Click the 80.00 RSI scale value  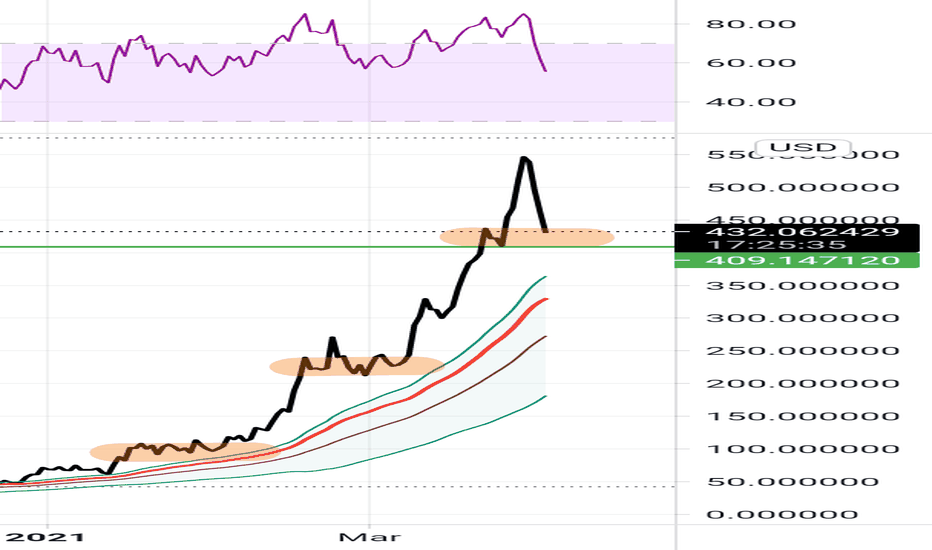coord(751,24)
